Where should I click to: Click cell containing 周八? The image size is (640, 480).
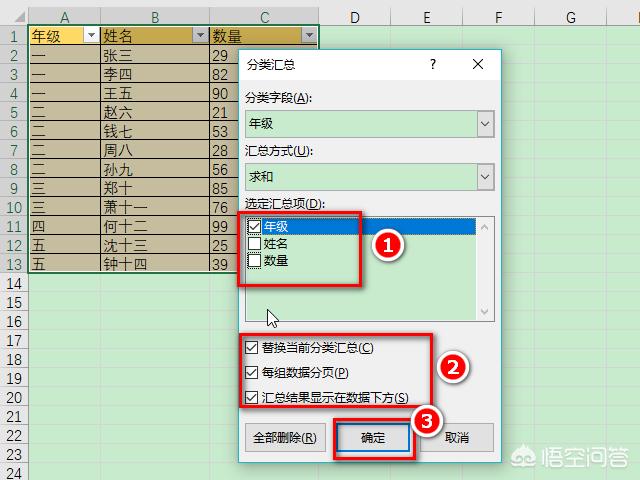point(155,150)
